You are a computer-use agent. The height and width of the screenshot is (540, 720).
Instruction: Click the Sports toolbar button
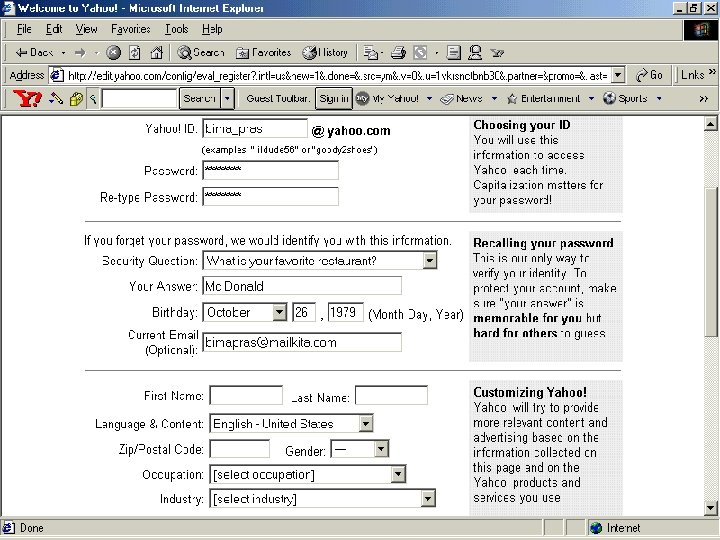(x=625, y=98)
